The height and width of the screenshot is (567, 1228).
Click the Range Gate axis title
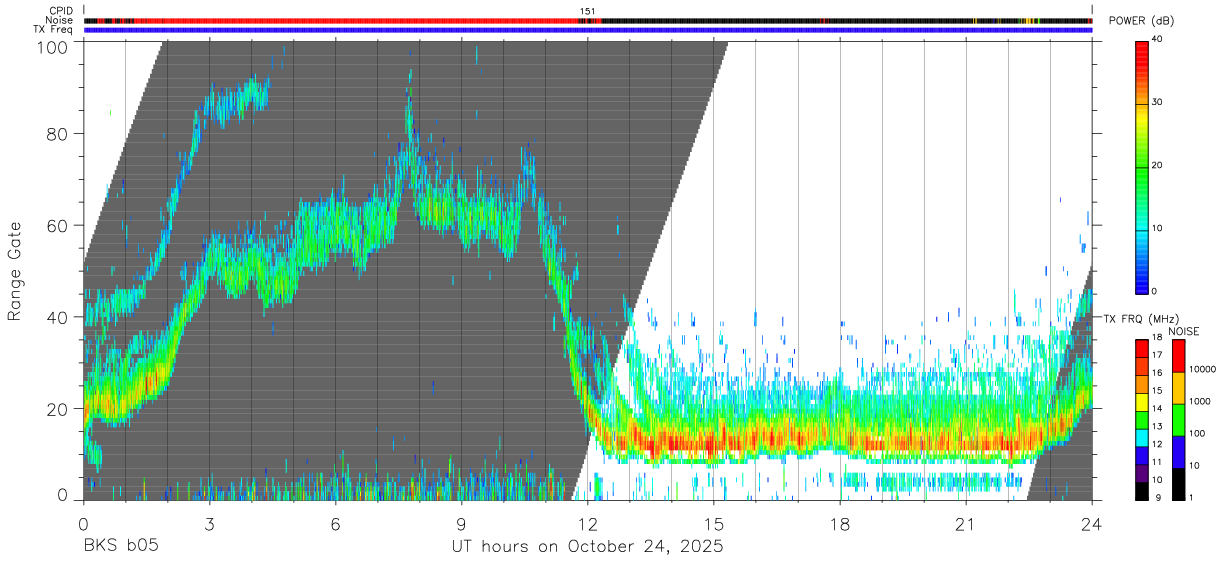[x=15, y=271]
